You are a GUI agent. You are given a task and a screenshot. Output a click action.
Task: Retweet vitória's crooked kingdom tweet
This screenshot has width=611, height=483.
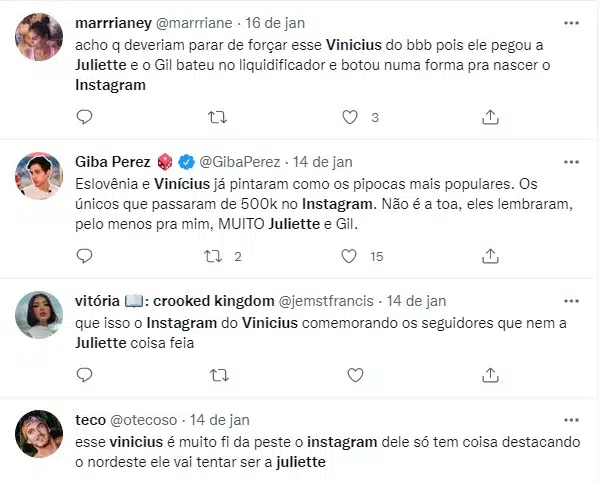[216, 376]
